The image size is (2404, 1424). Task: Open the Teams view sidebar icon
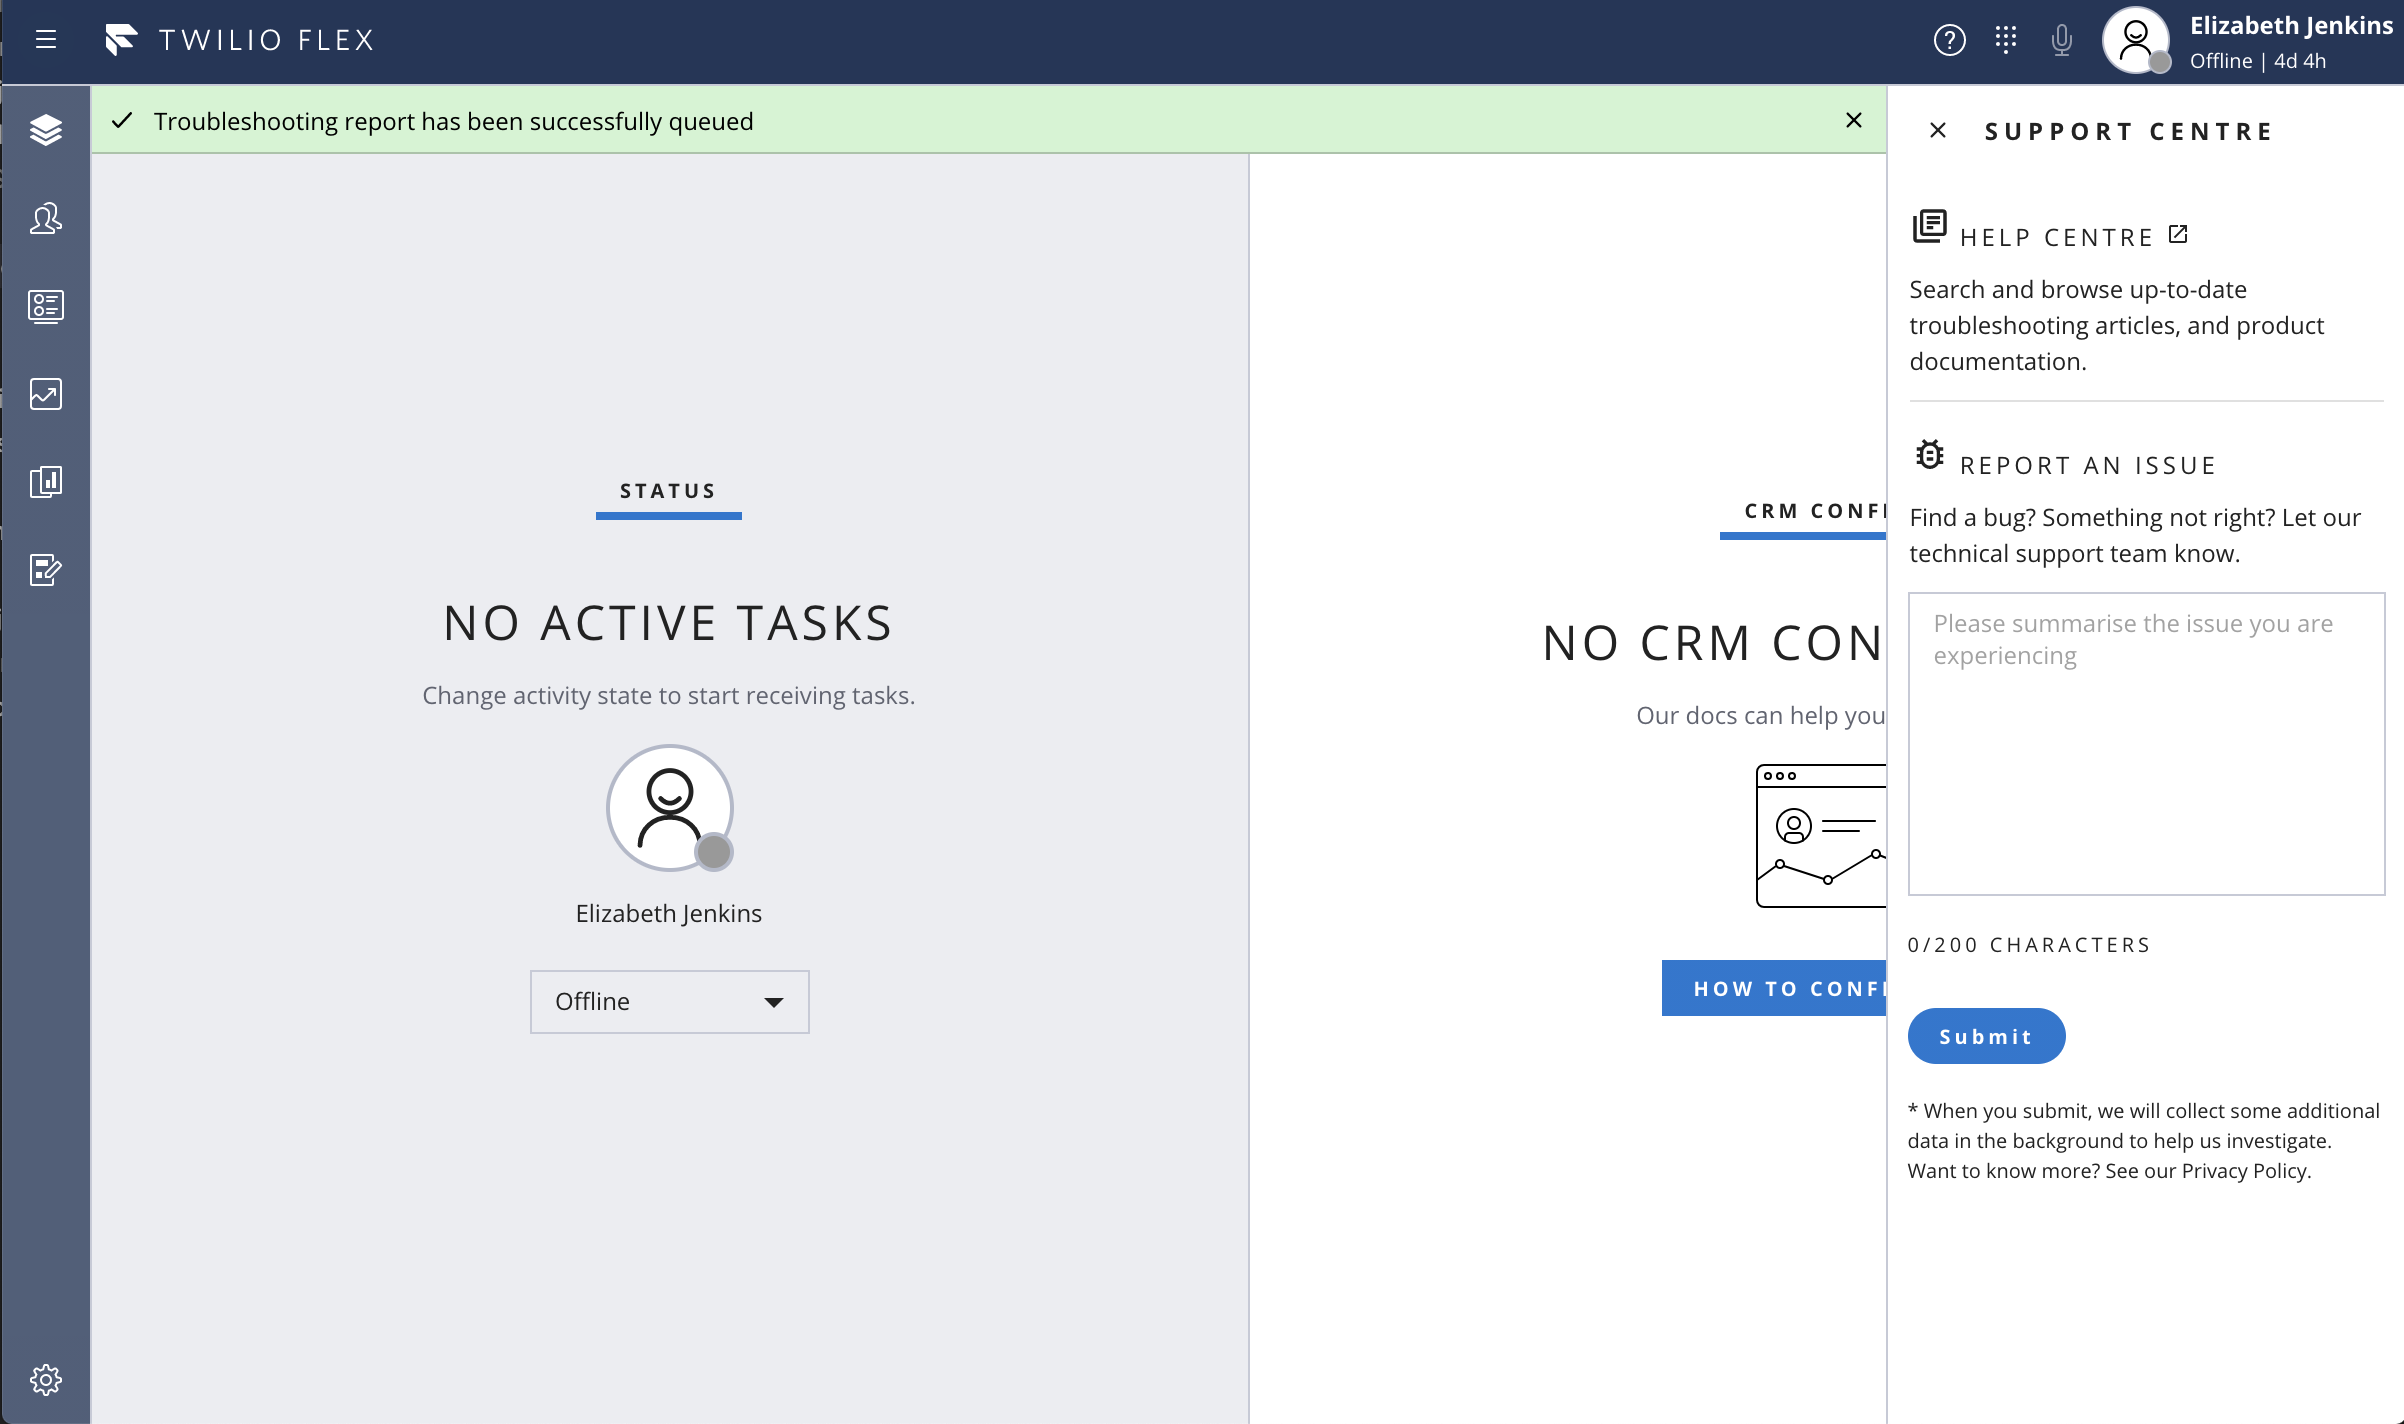click(45, 218)
